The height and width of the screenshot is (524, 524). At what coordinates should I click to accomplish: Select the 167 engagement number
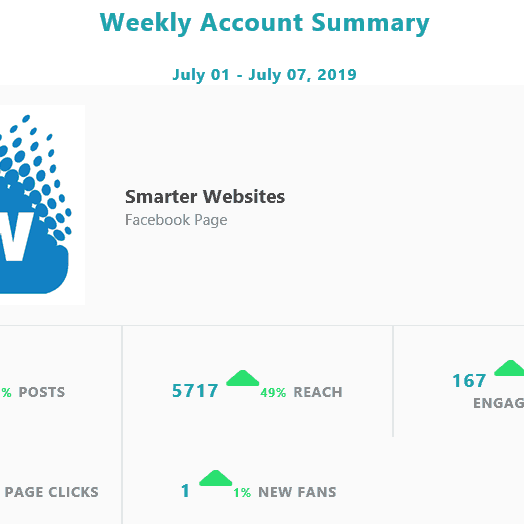point(469,381)
